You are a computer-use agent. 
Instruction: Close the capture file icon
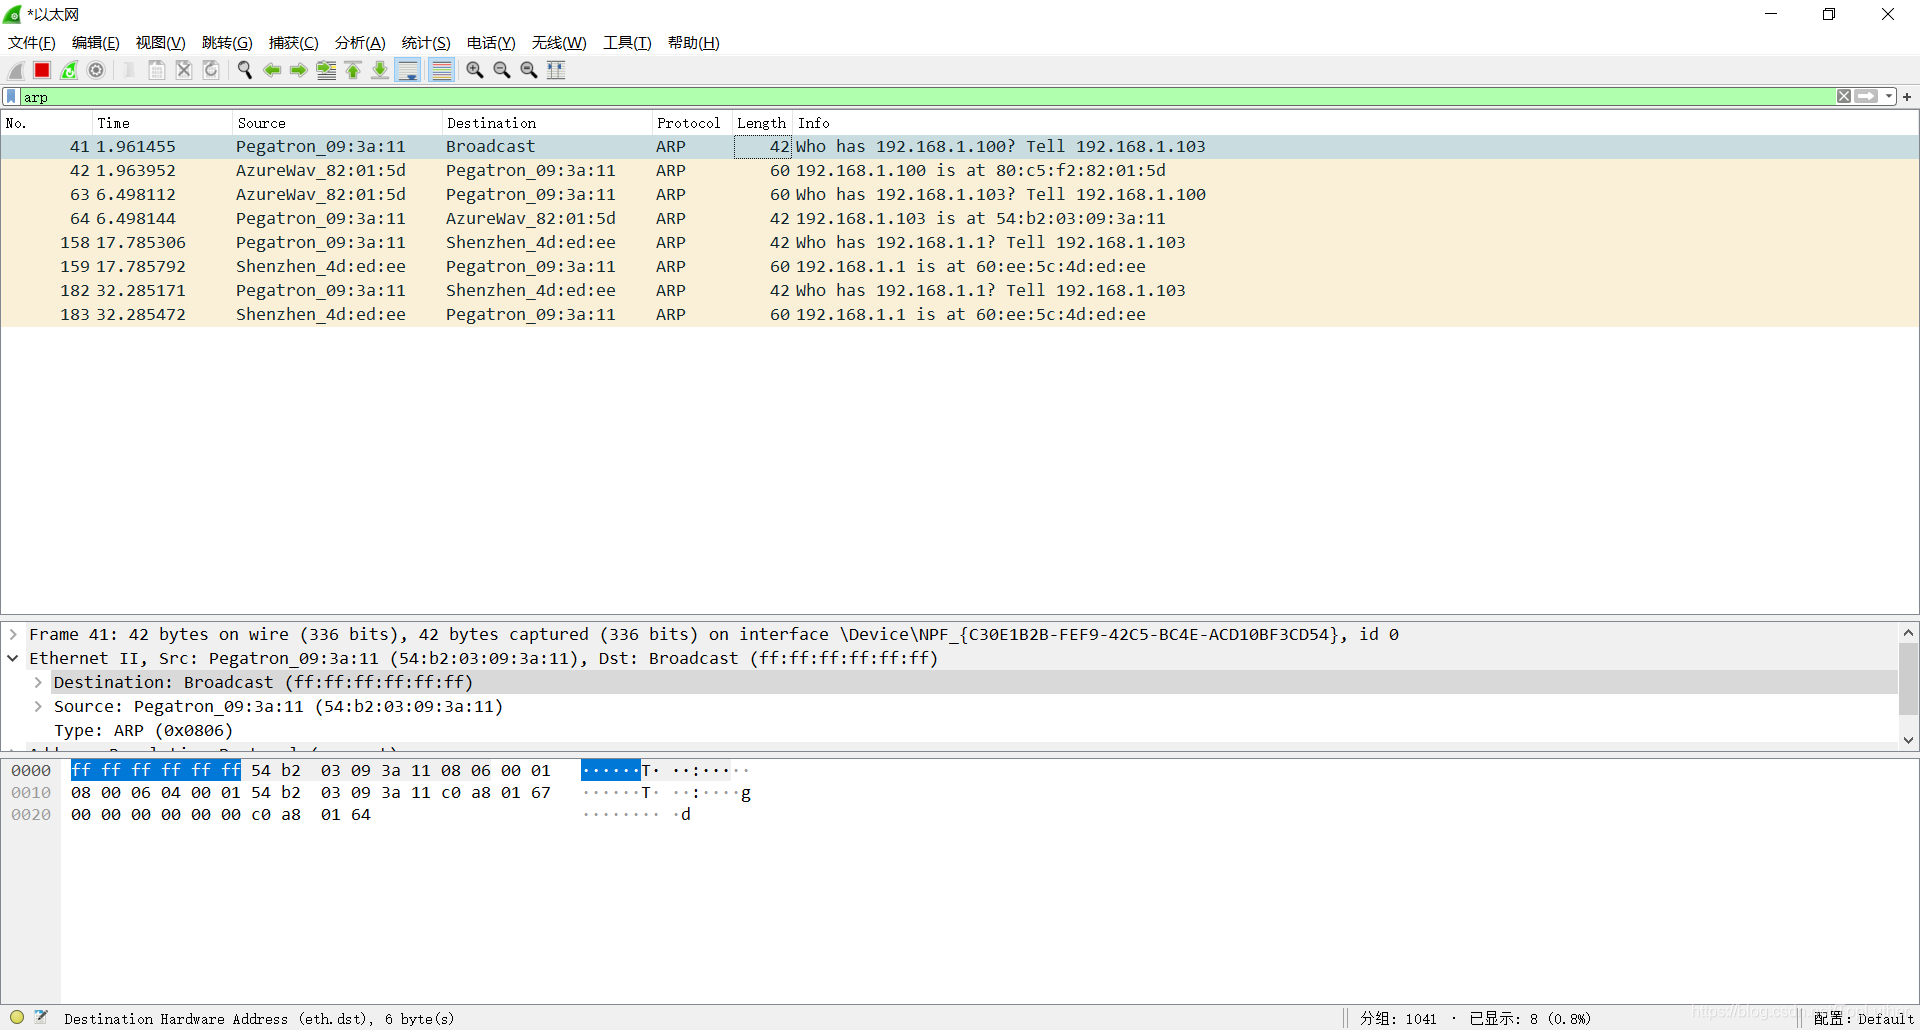[x=184, y=70]
